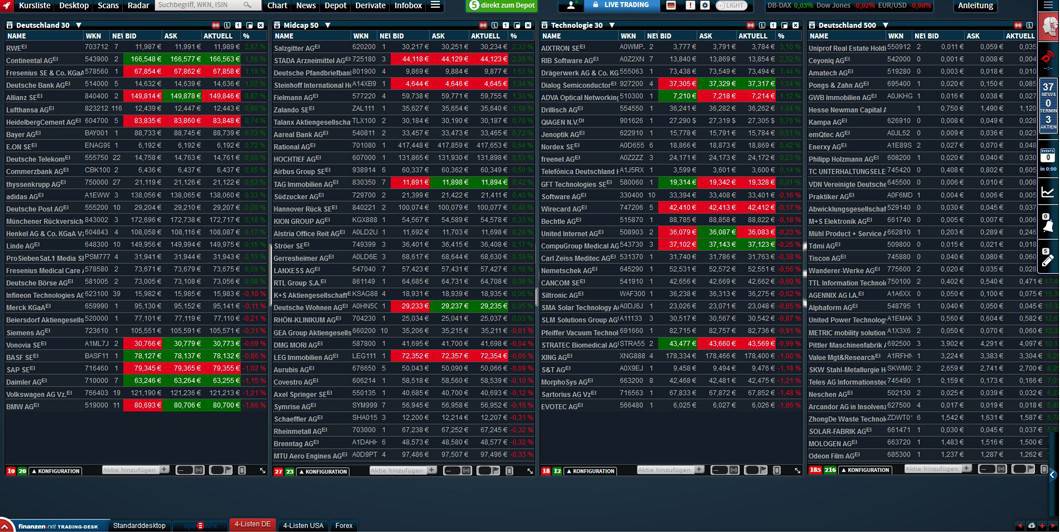Viewport: 1060px width, 532px height.
Task: Click the finanzen.net round logo button bottom-left
Action: [8, 525]
